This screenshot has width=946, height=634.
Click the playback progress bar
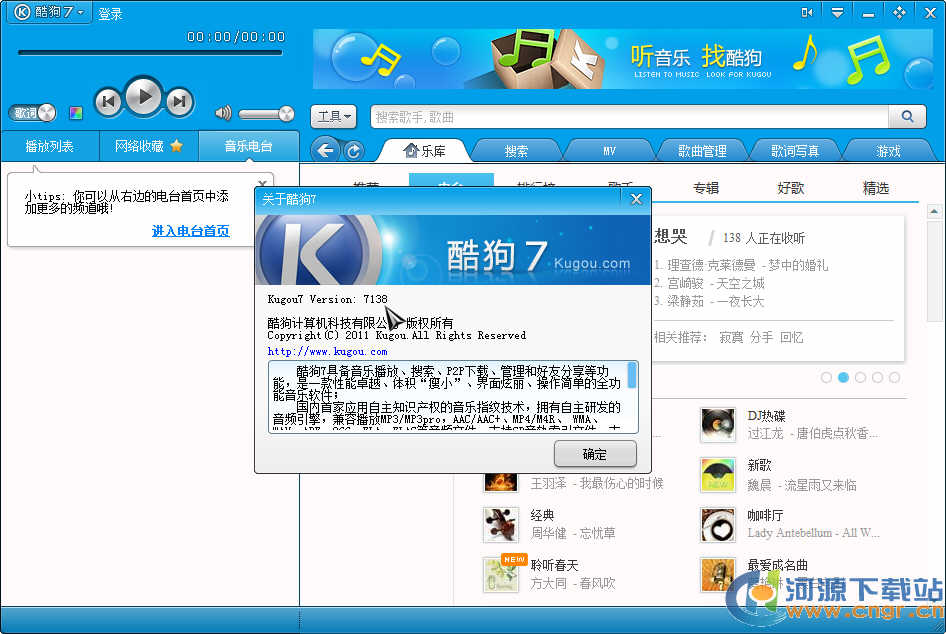150,52
